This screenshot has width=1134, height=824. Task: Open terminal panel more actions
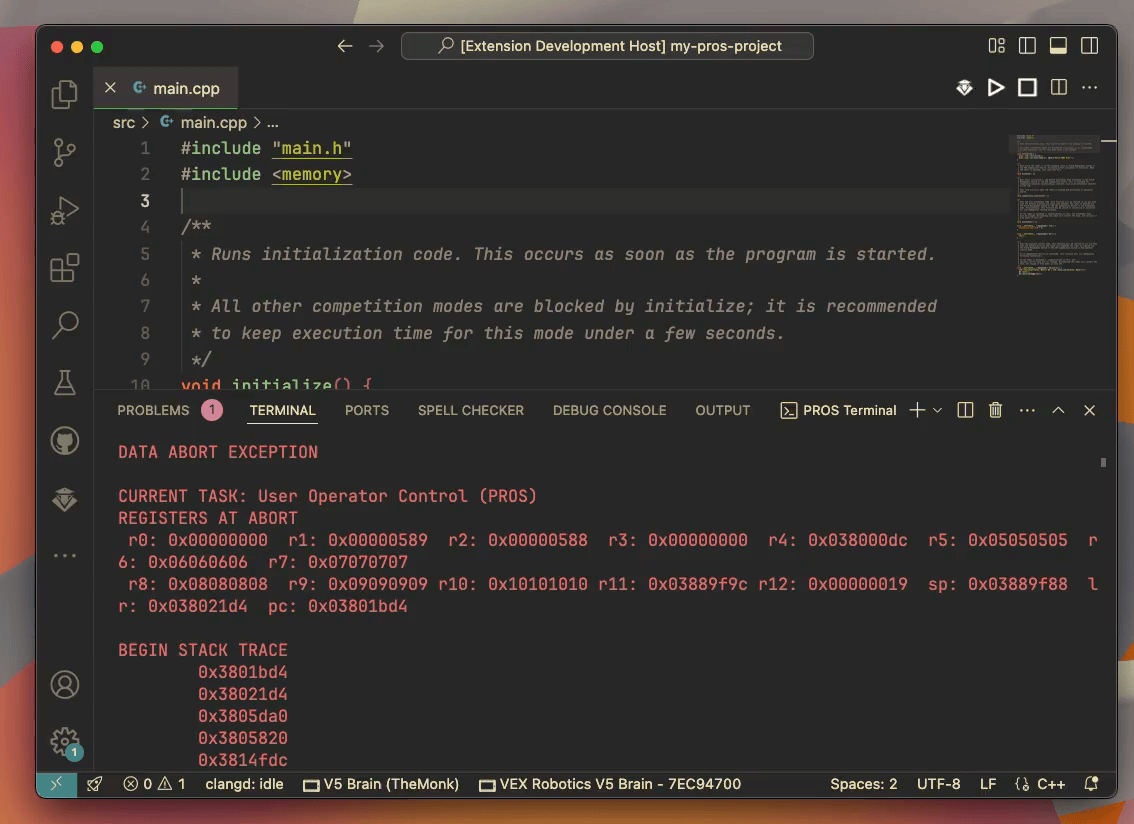1027,410
